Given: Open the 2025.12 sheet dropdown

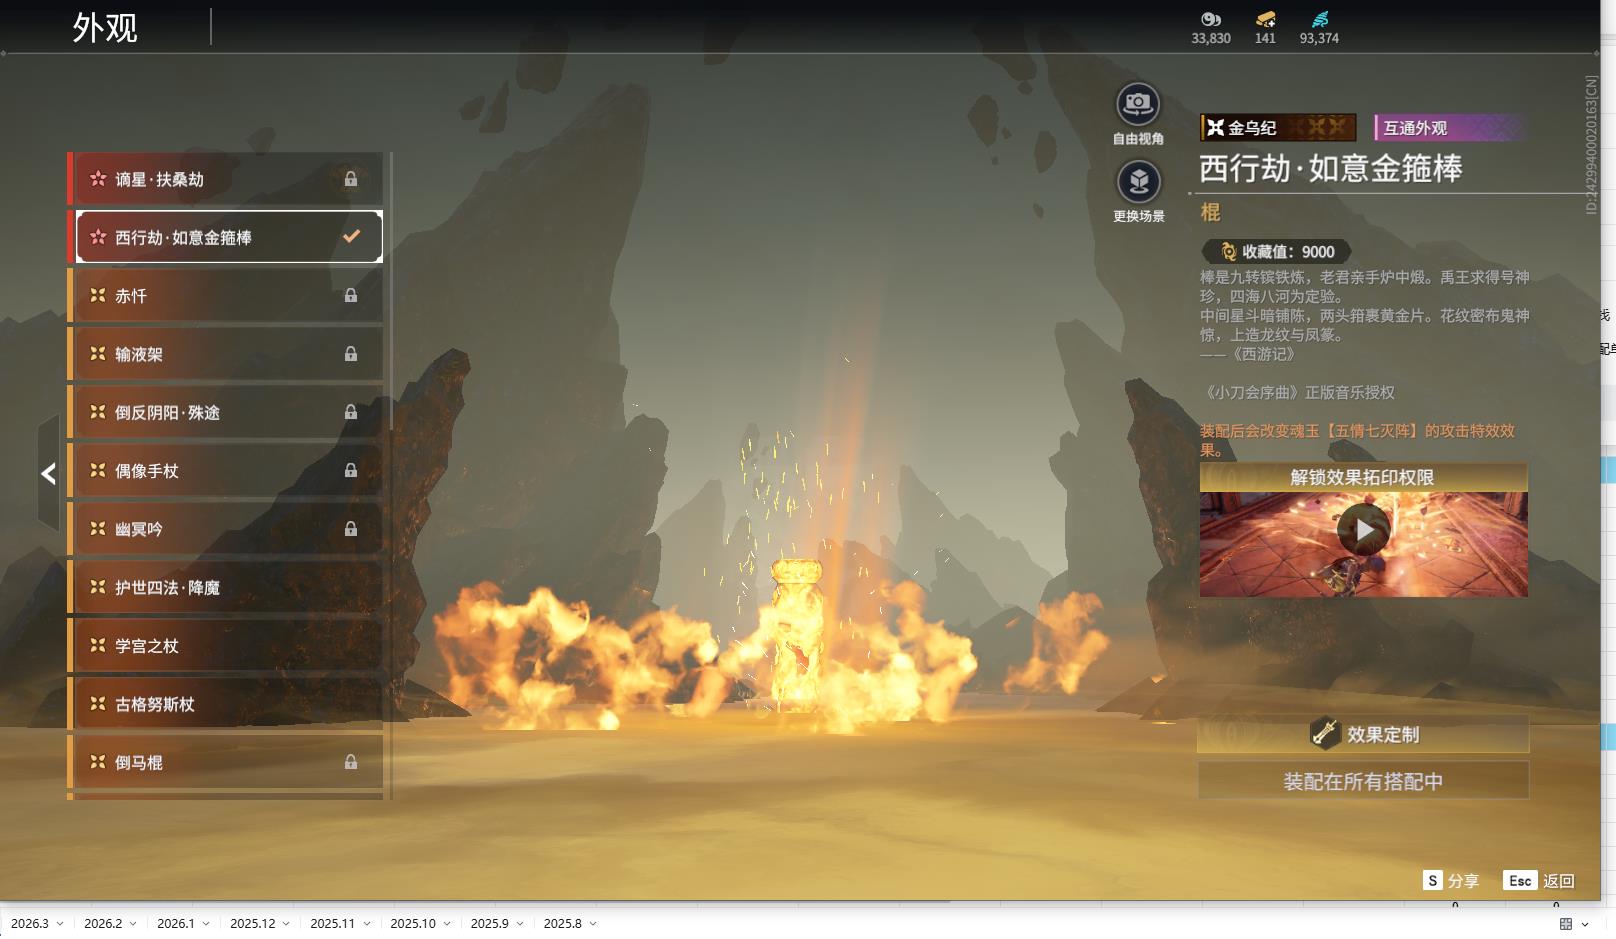Looking at the screenshot, I should [286, 924].
